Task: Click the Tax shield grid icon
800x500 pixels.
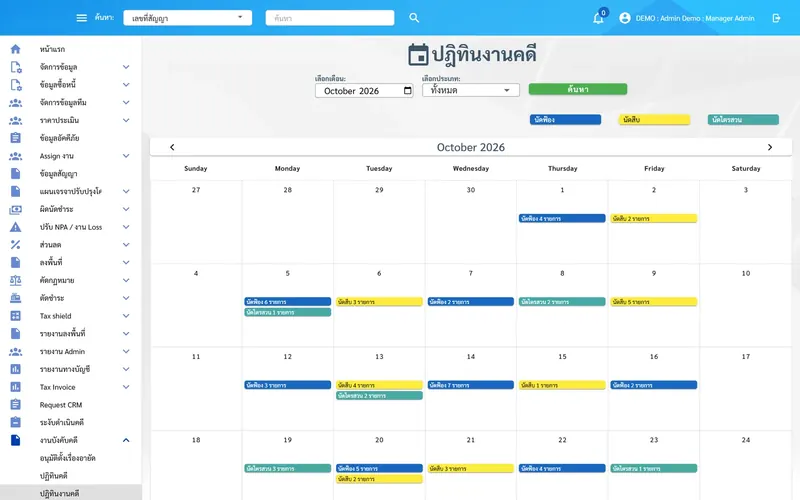Action: (x=15, y=316)
